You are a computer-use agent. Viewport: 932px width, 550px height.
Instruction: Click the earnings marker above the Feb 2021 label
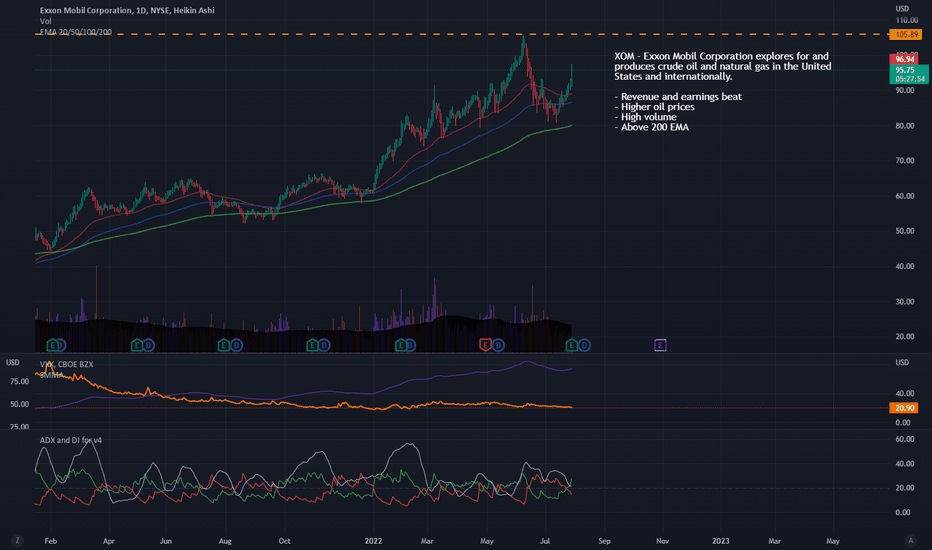click(x=52, y=345)
